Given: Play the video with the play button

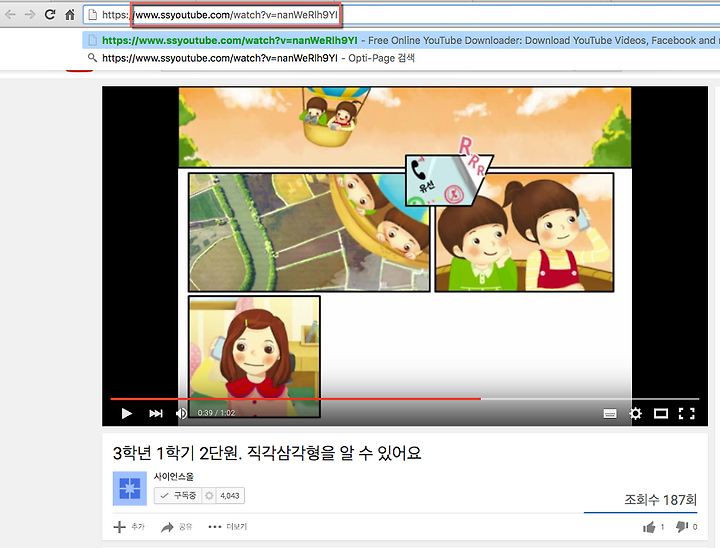Looking at the screenshot, I should tap(126, 413).
